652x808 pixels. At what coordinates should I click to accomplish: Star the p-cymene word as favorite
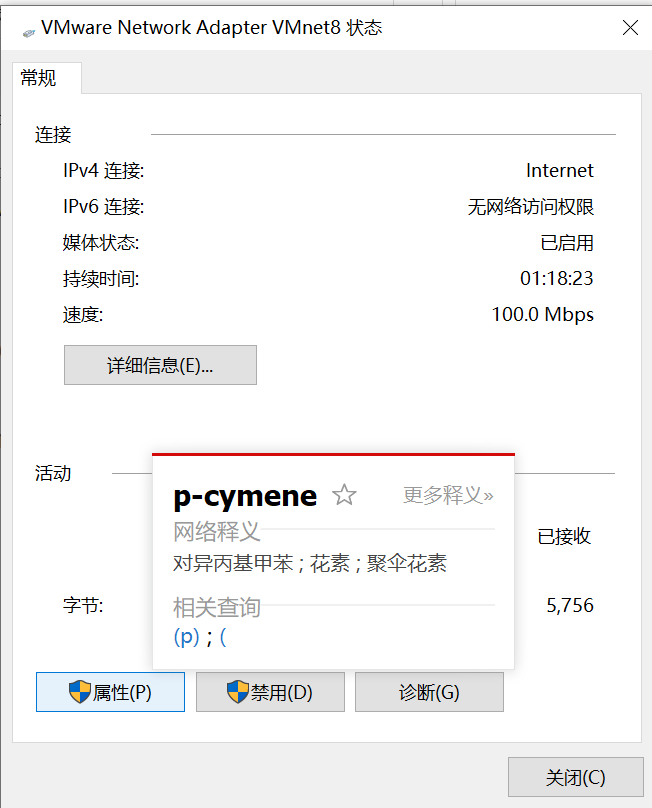tap(344, 495)
